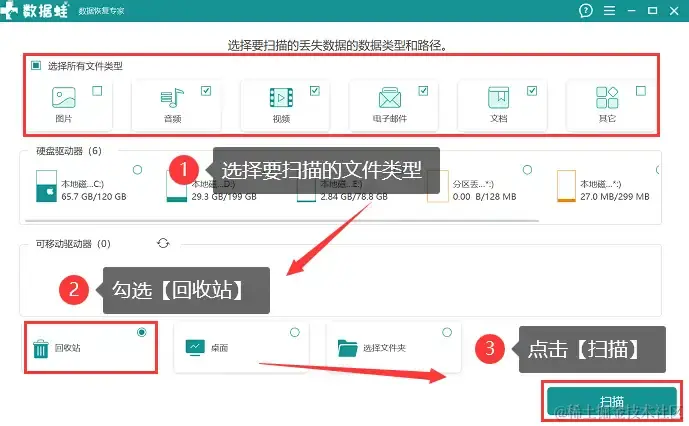Click the 桌面 monitor icon
This screenshot has height=426, width=689.
[x=195, y=348]
